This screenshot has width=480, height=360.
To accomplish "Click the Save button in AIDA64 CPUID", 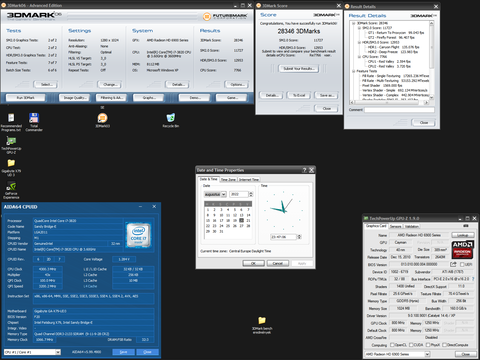I will click(x=123, y=352).
